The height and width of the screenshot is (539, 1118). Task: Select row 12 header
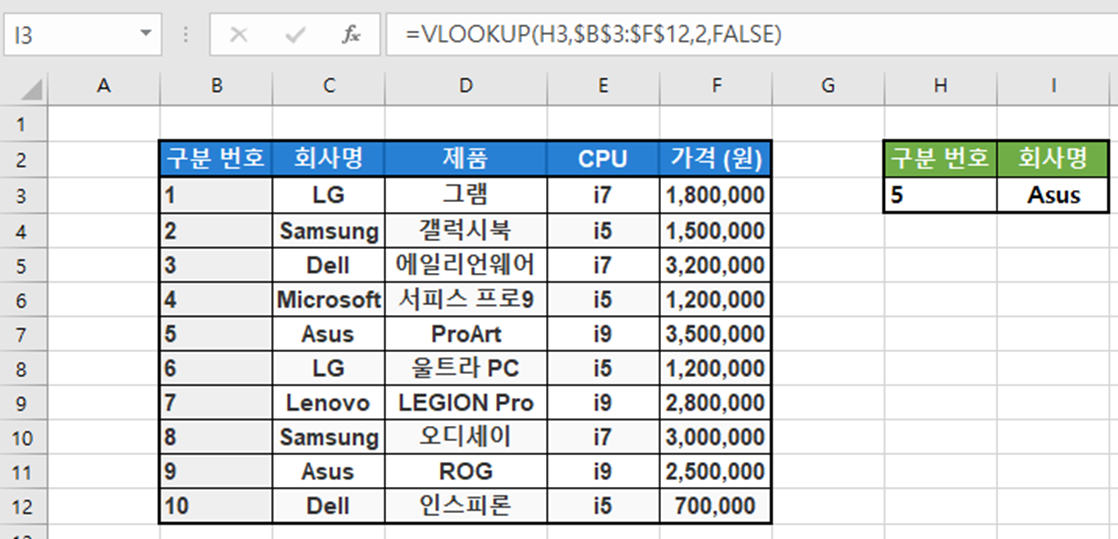[23, 506]
